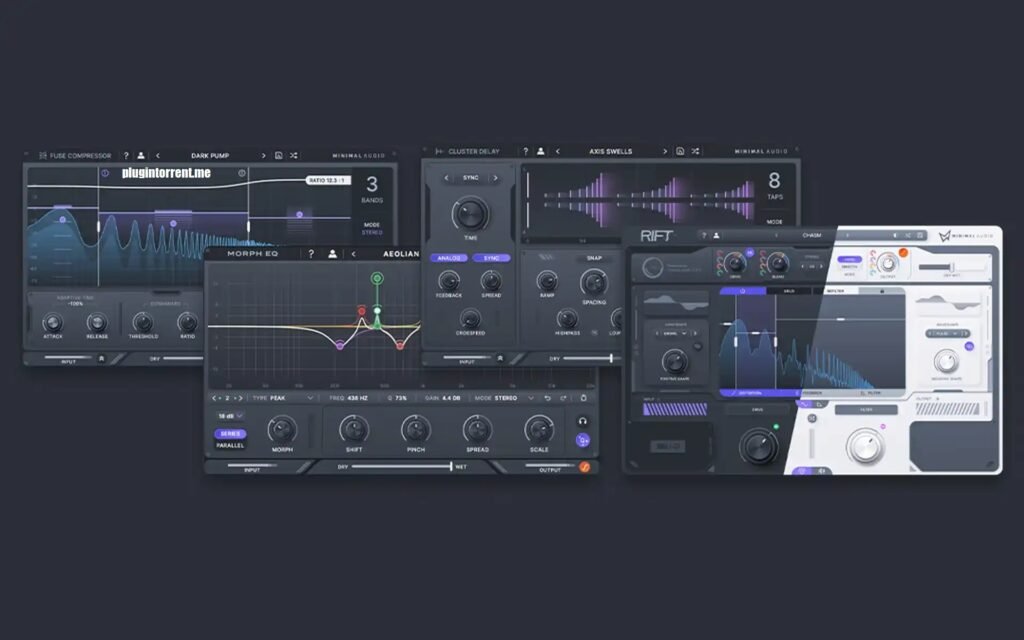Click Aeolian preset name in Morph EQ
The width and height of the screenshot is (1024, 640).
[x=401, y=253]
